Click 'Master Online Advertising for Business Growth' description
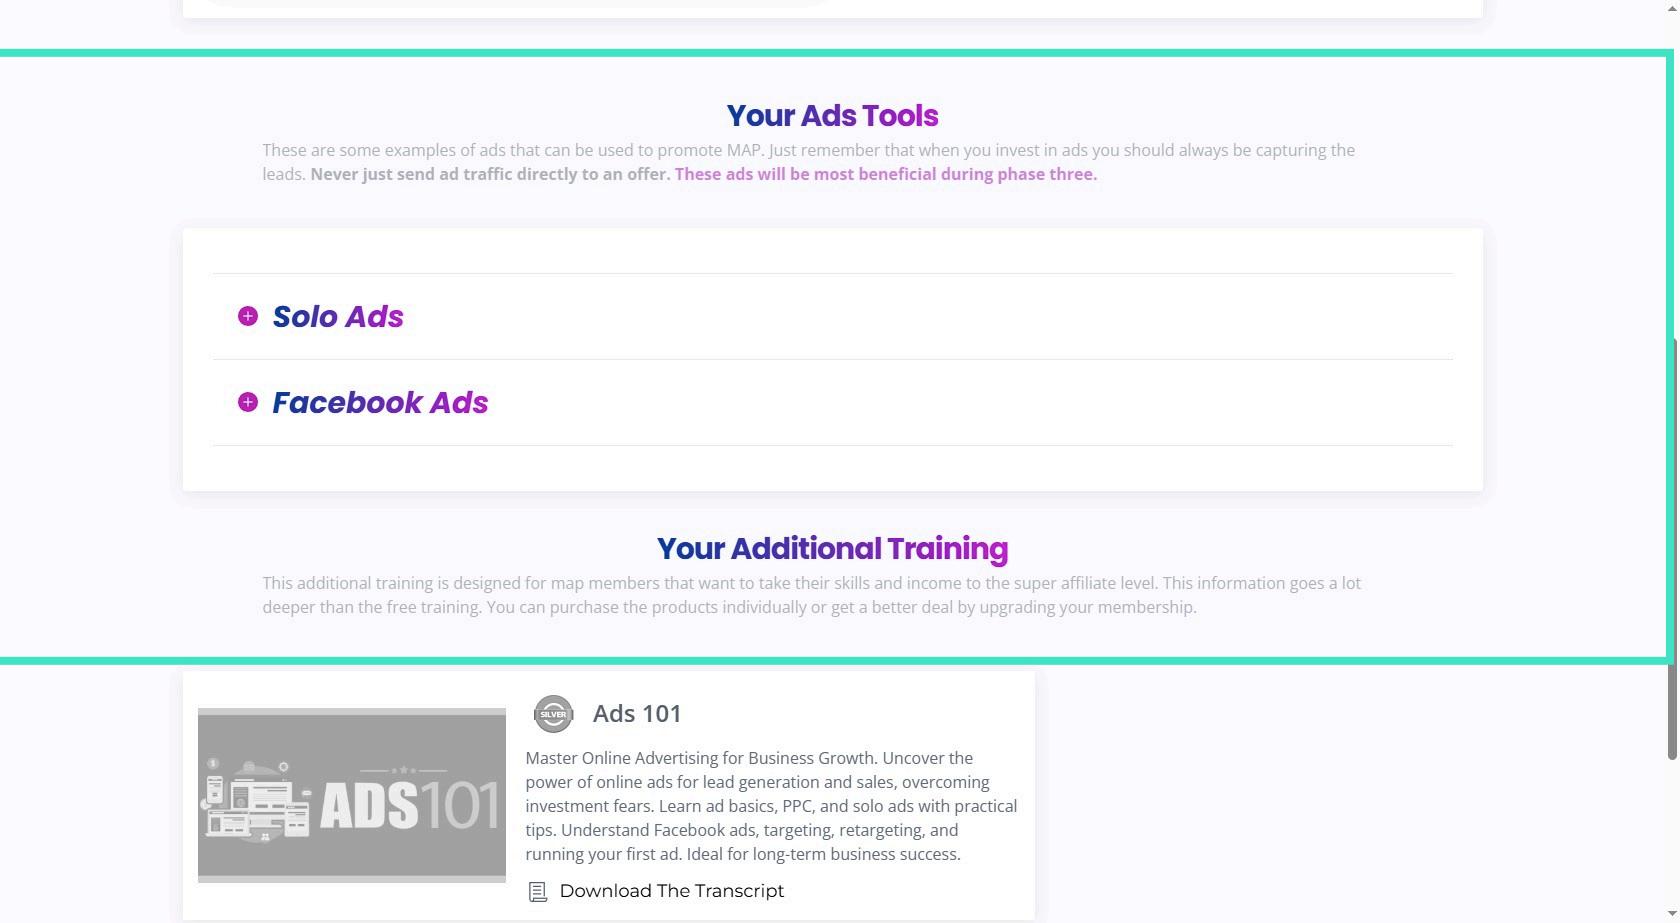 (x=771, y=806)
